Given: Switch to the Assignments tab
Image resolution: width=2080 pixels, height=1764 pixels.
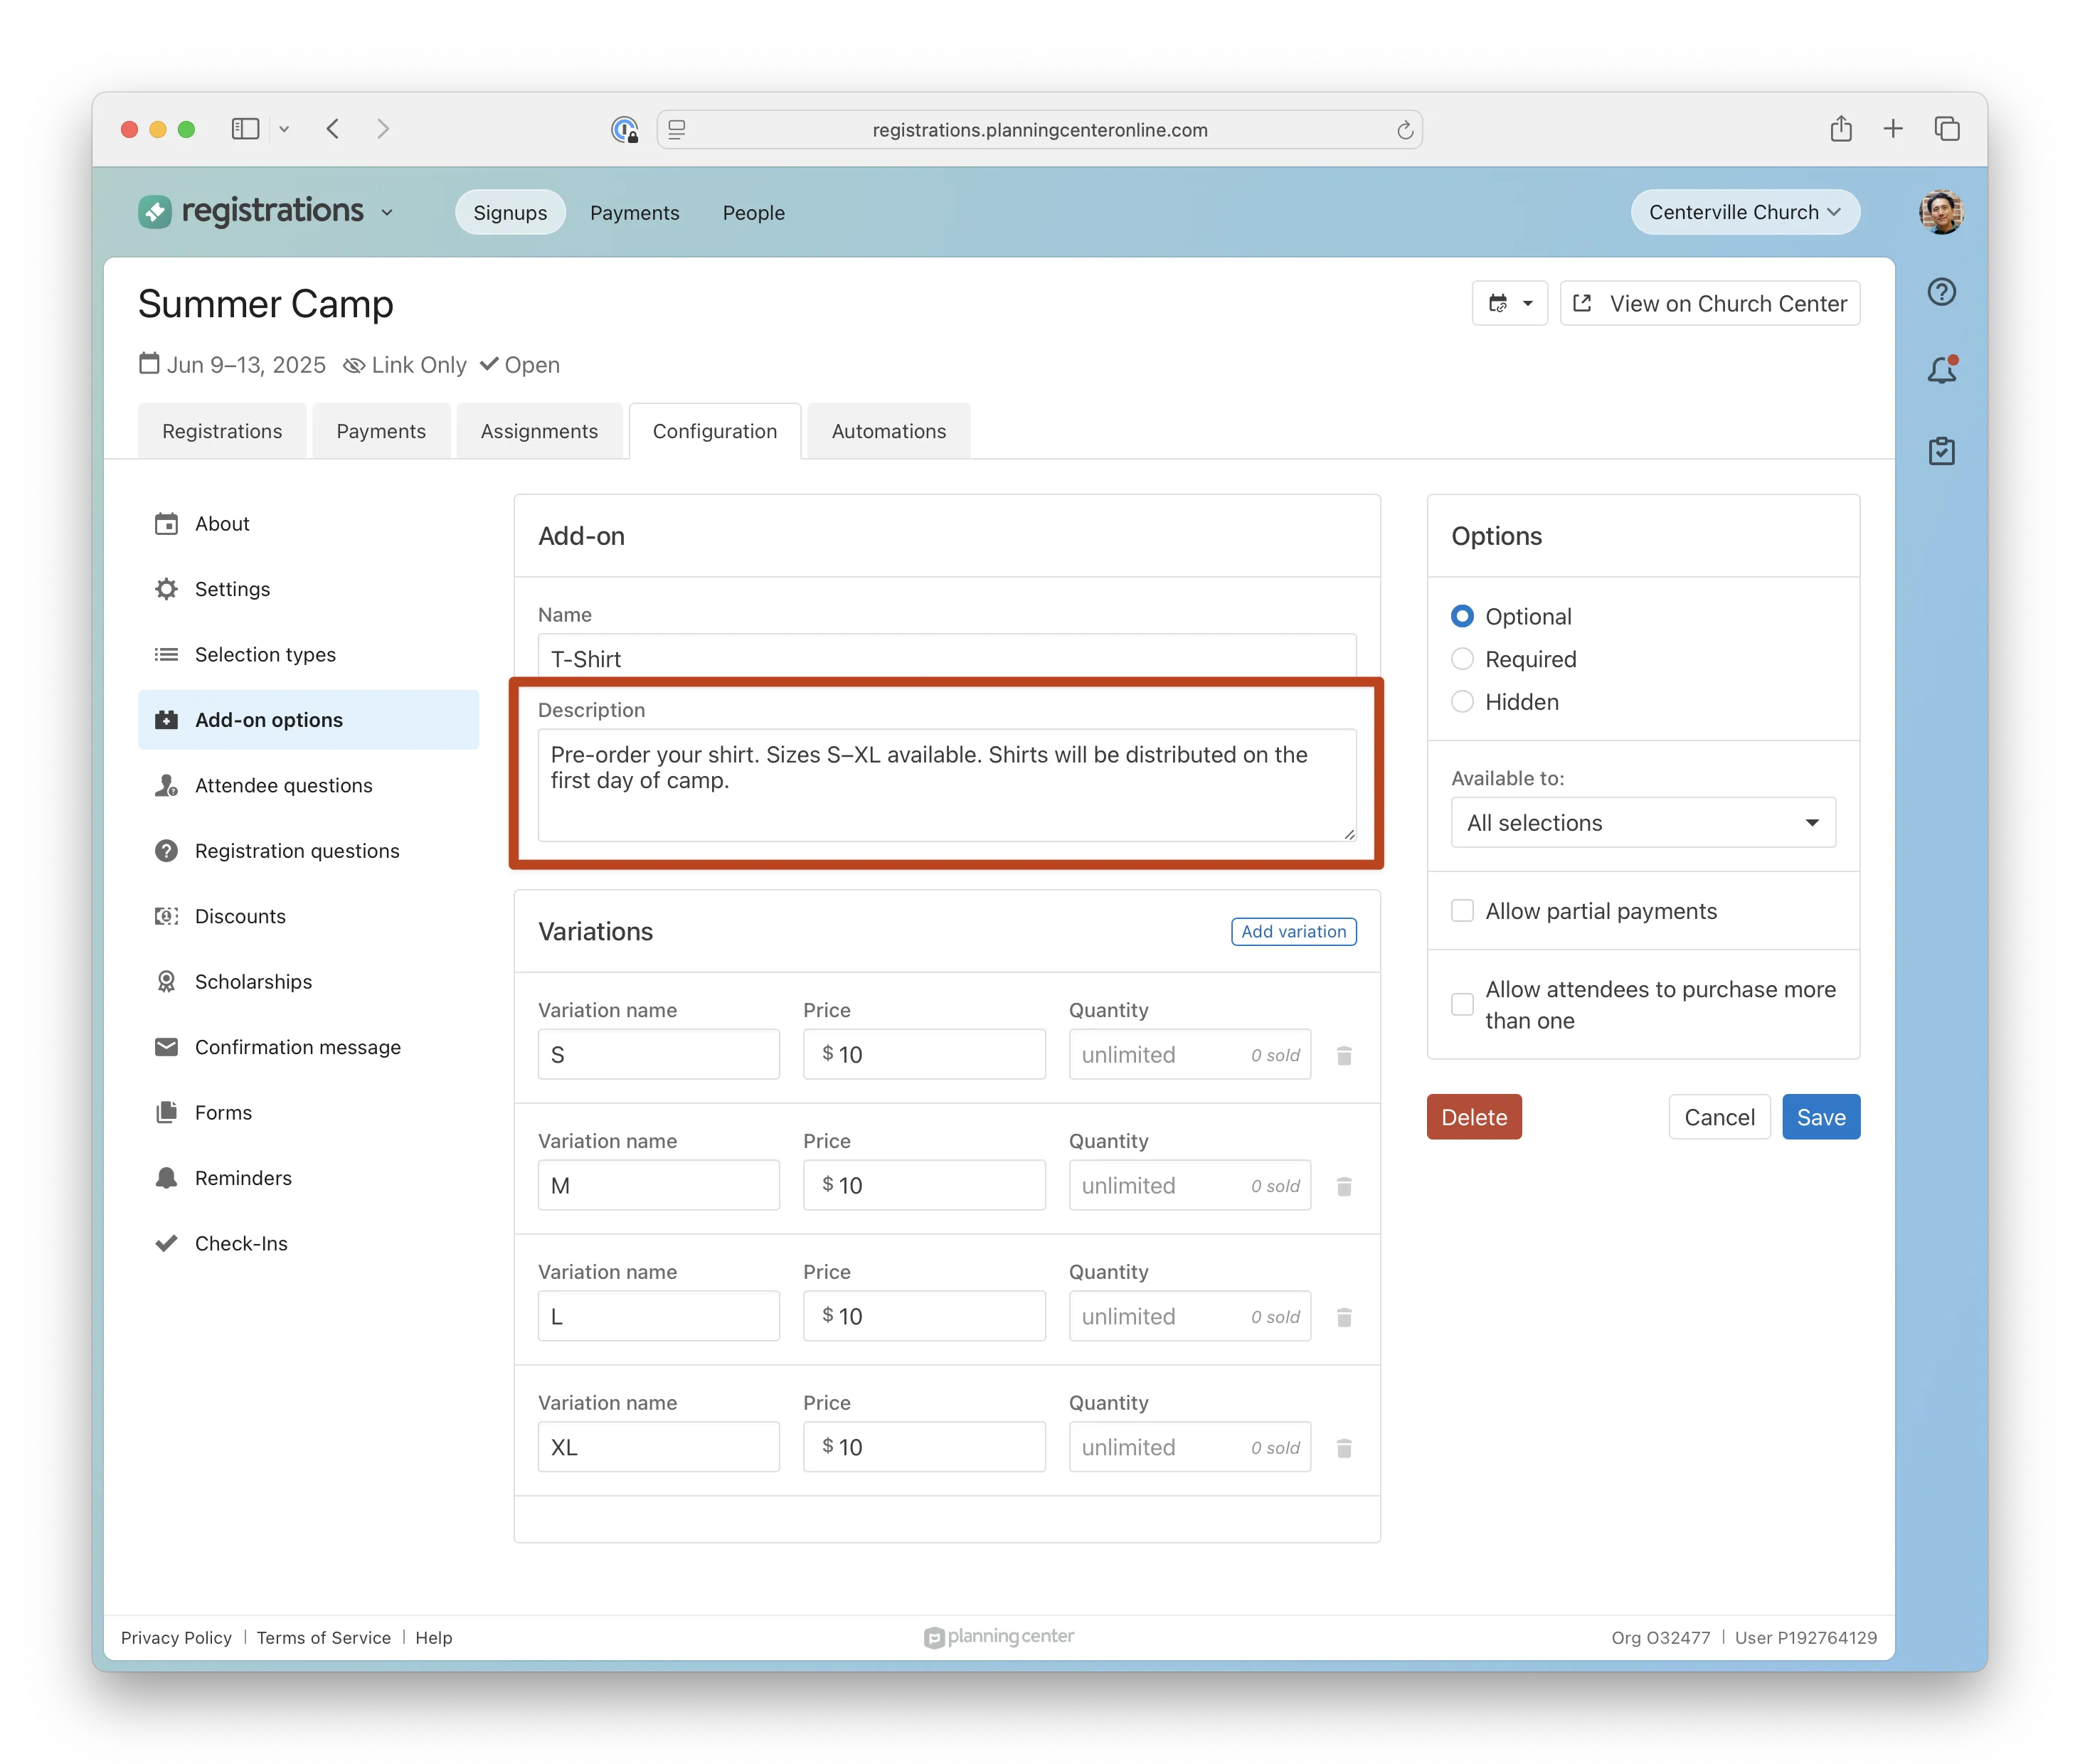Looking at the screenshot, I should coord(539,431).
